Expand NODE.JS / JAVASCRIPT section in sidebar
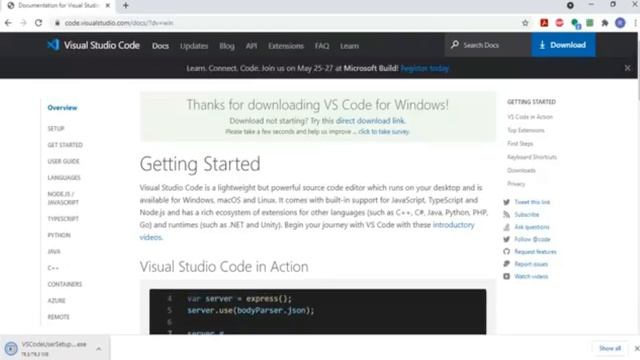This screenshot has width=640, height=360. tap(63, 198)
